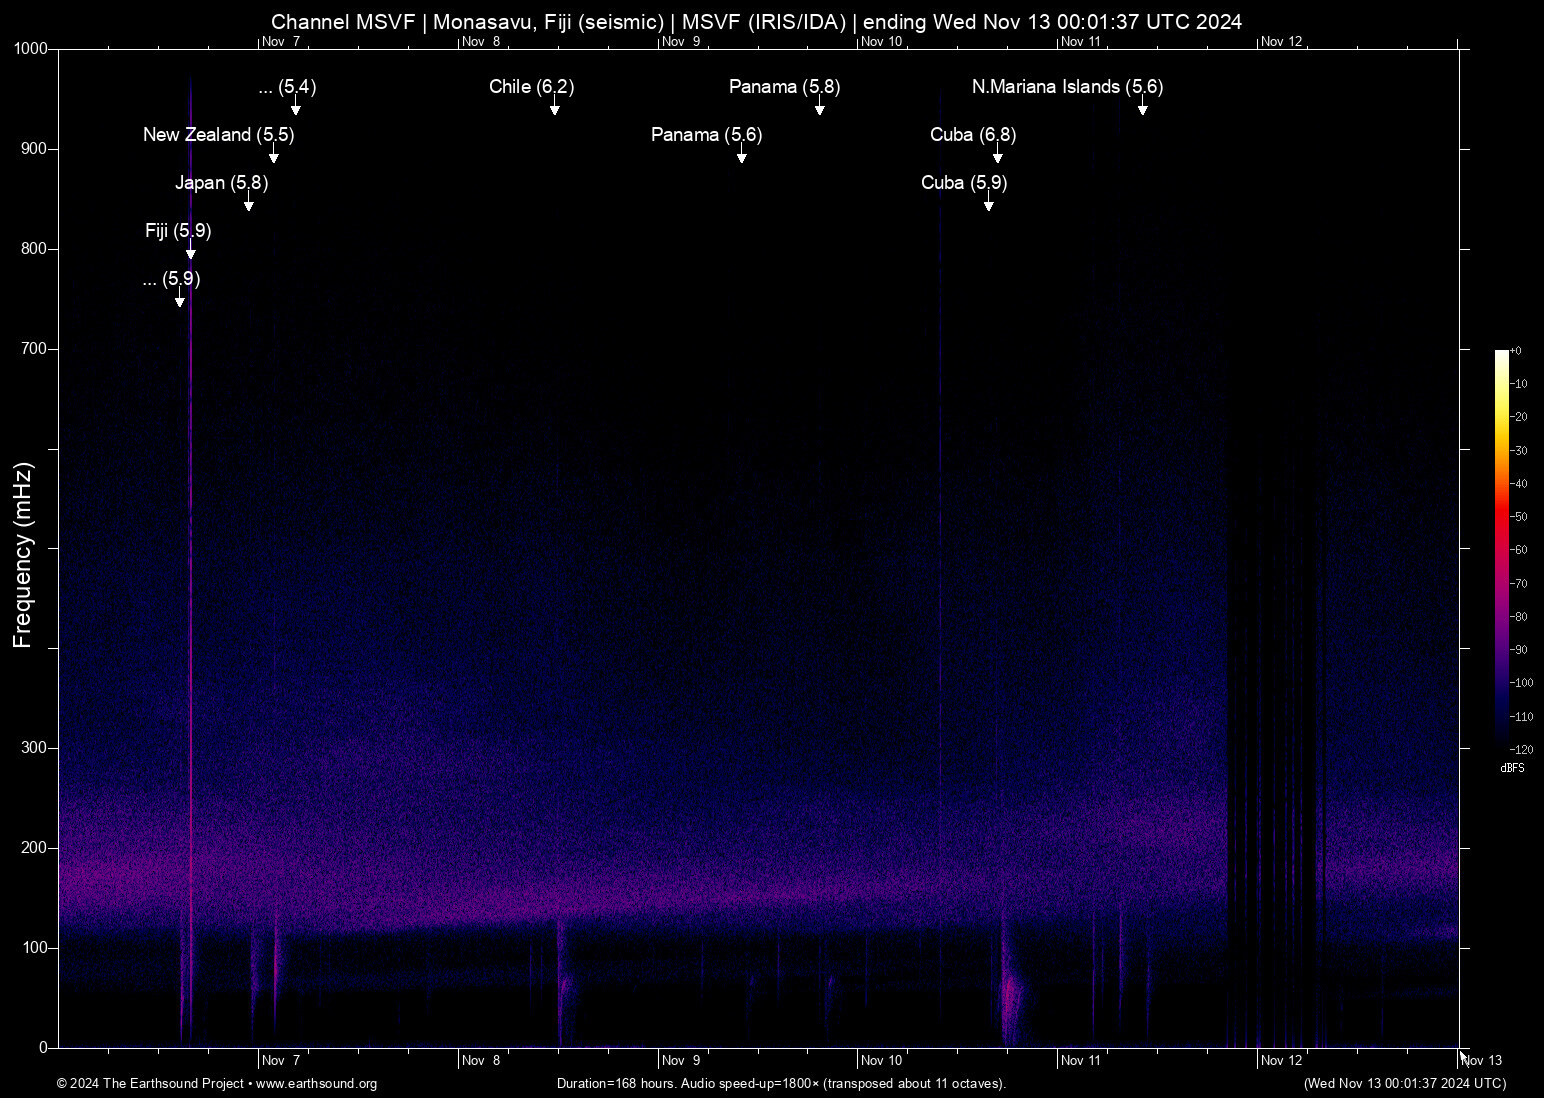
Task: Expand the Nov 11 date tick label
Action: coord(1083,1060)
